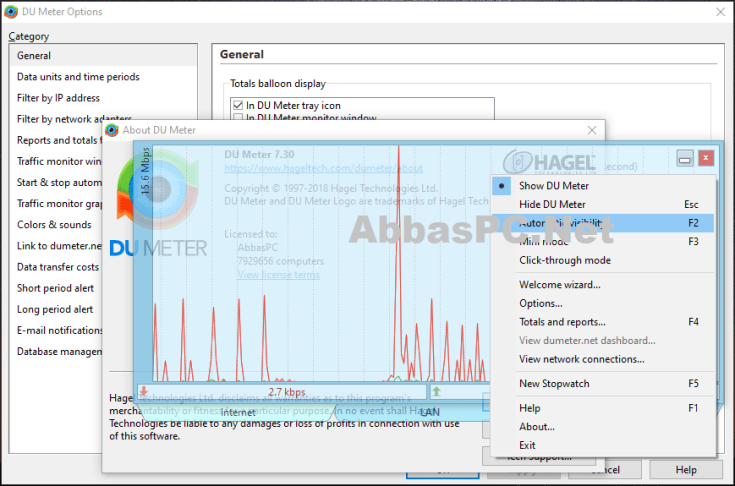The height and width of the screenshot is (486, 735).
Task: Start New Stopwatch from context menu
Action: pyautogui.click(x=603, y=383)
